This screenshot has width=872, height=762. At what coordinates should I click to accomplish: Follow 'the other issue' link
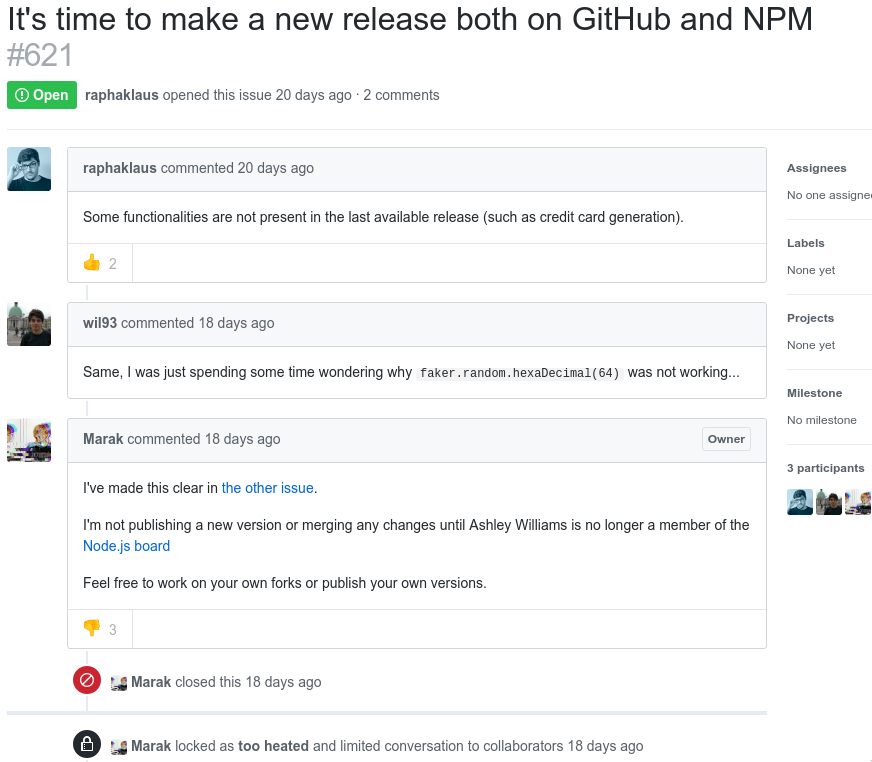pyautogui.click(x=267, y=488)
